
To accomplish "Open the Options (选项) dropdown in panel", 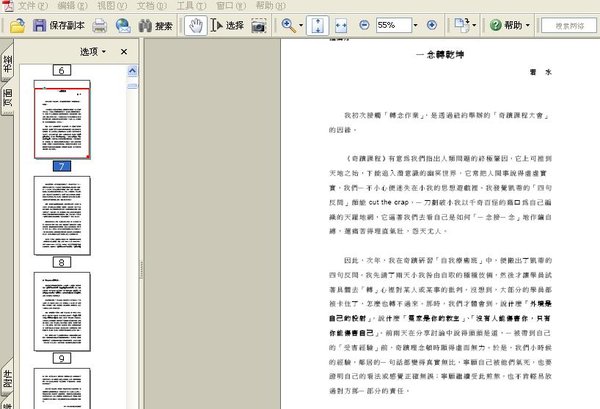I will click(x=93, y=52).
